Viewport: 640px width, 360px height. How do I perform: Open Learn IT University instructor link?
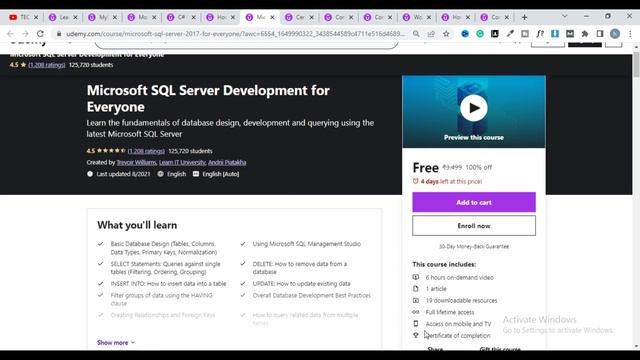[x=182, y=162]
